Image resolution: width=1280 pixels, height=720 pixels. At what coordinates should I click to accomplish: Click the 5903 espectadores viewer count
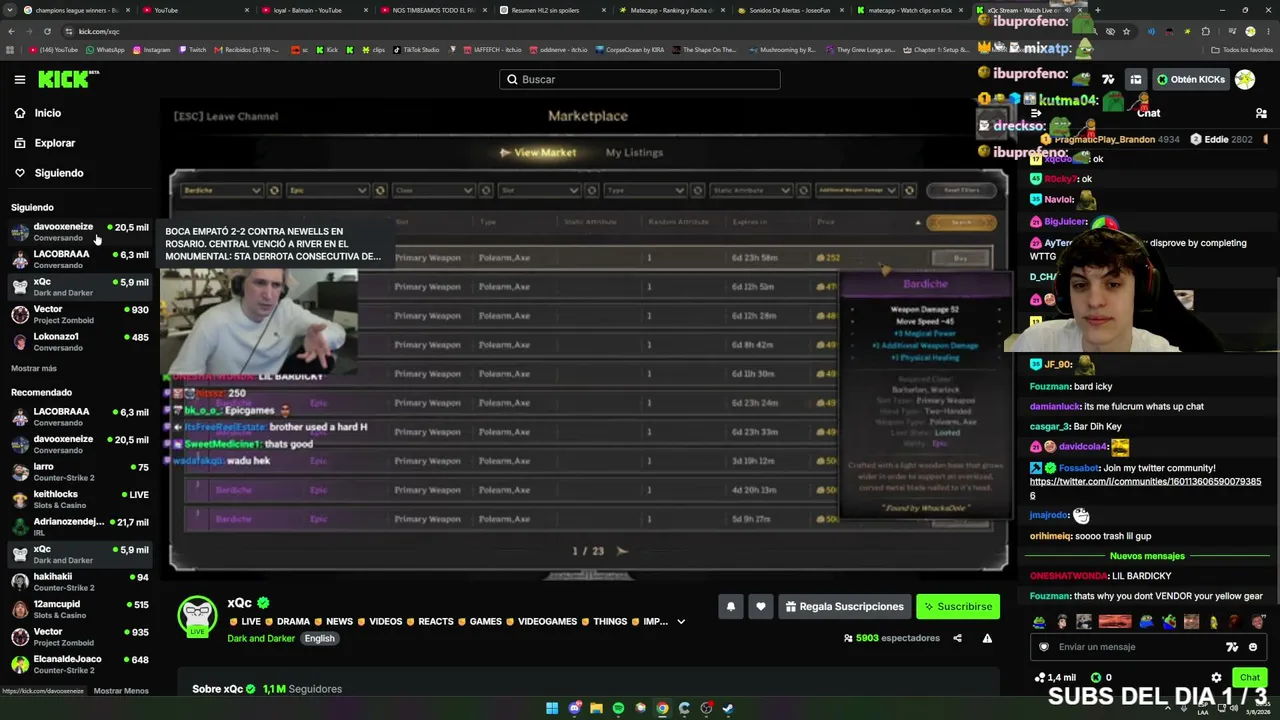pyautogui.click(x=892, y=638)
